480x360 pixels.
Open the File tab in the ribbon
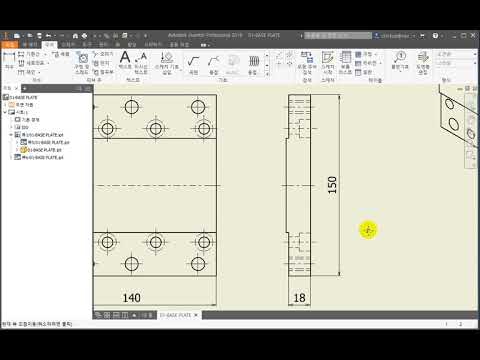click(9, 44)
